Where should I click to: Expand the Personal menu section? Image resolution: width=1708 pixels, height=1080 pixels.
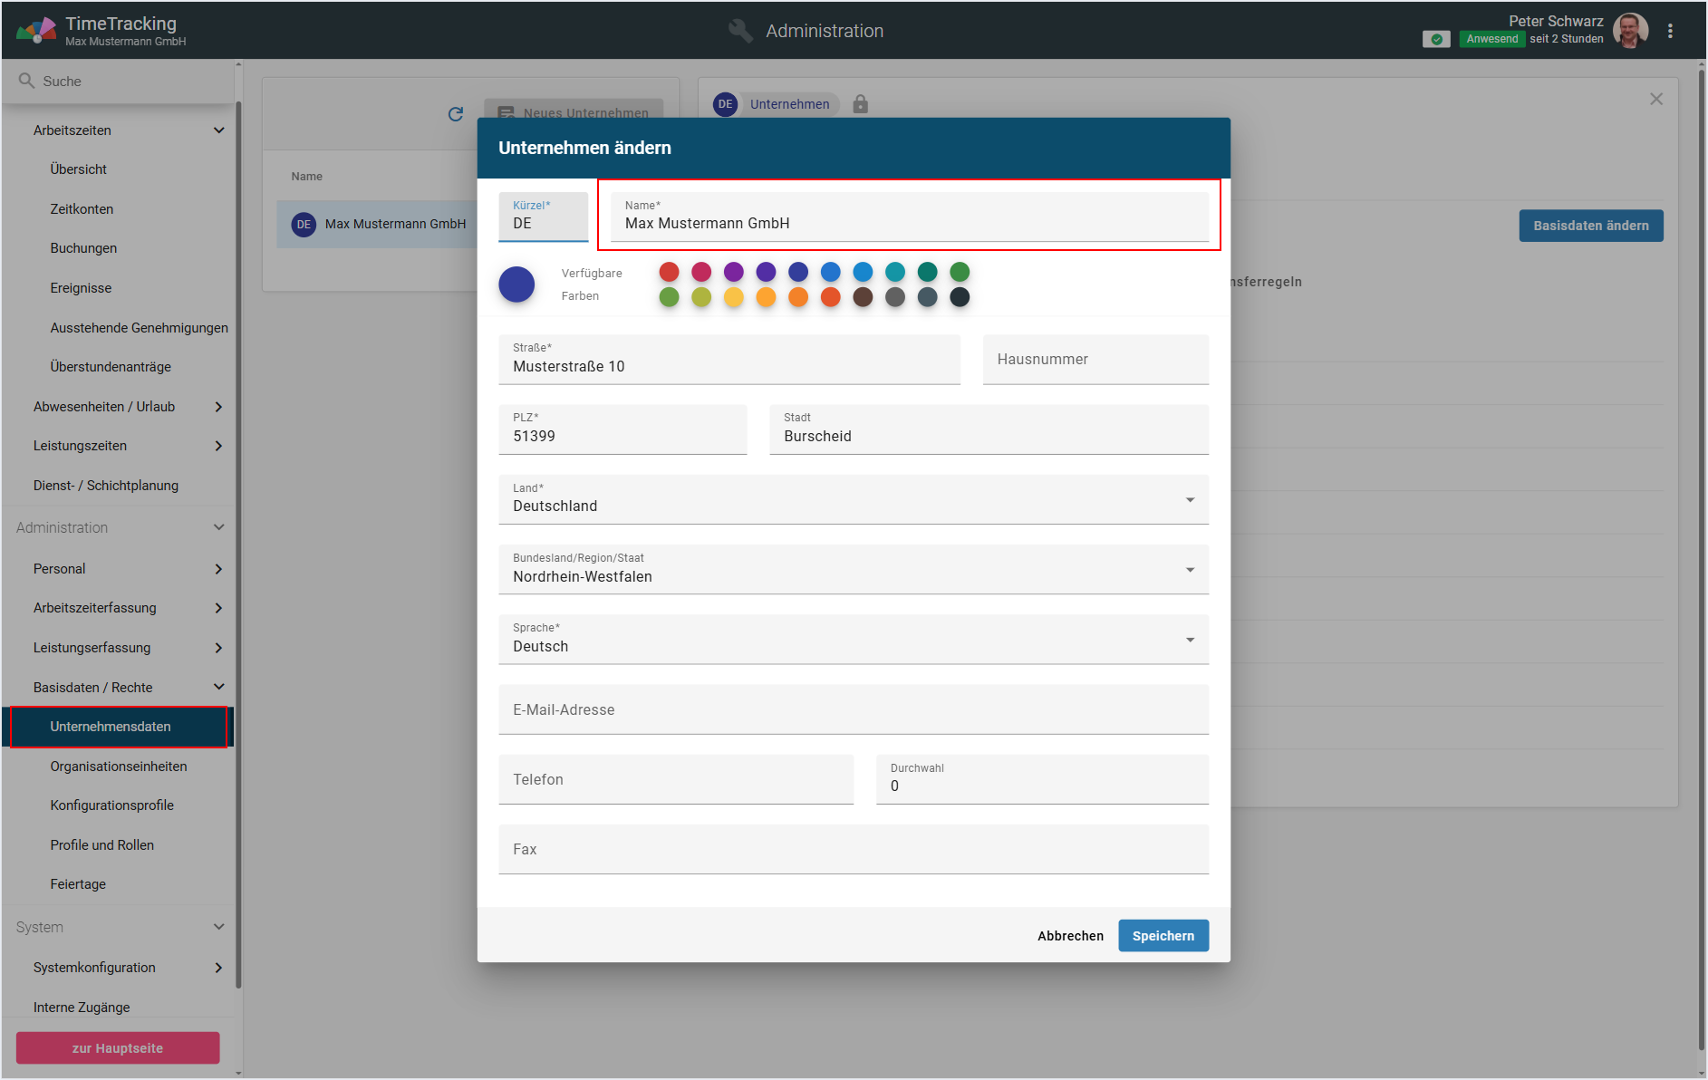218,569
